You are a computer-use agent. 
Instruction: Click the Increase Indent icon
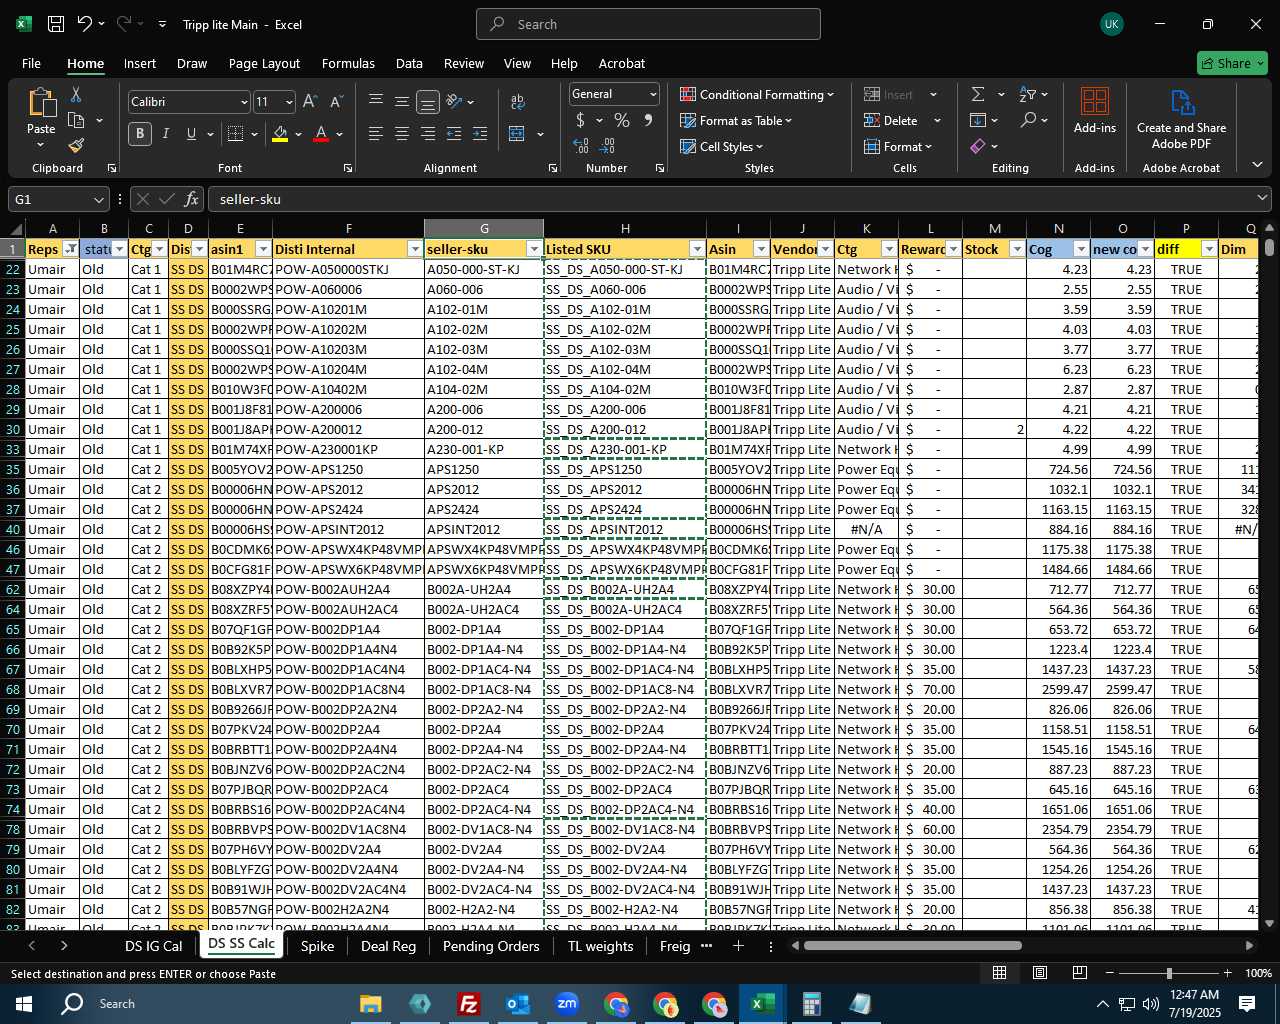pos(480,134)
